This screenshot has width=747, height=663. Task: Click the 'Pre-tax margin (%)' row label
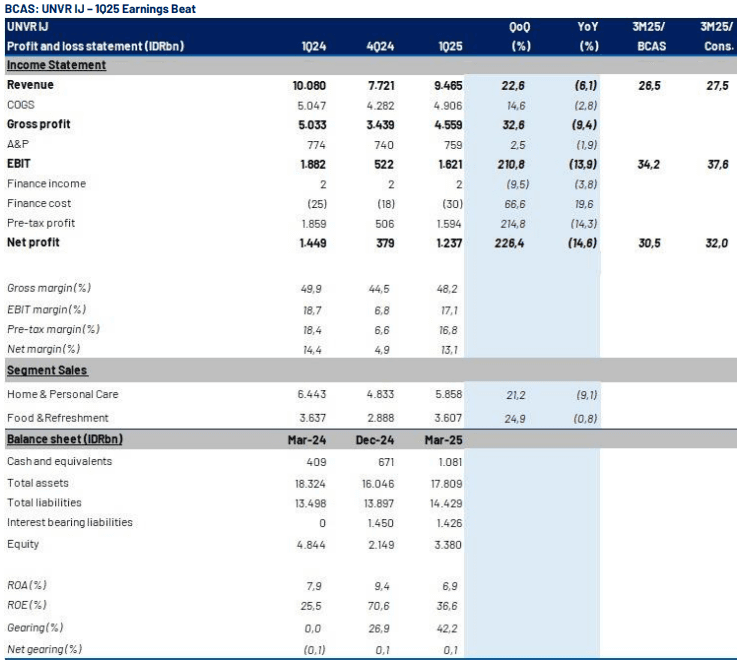coord(53,330)
